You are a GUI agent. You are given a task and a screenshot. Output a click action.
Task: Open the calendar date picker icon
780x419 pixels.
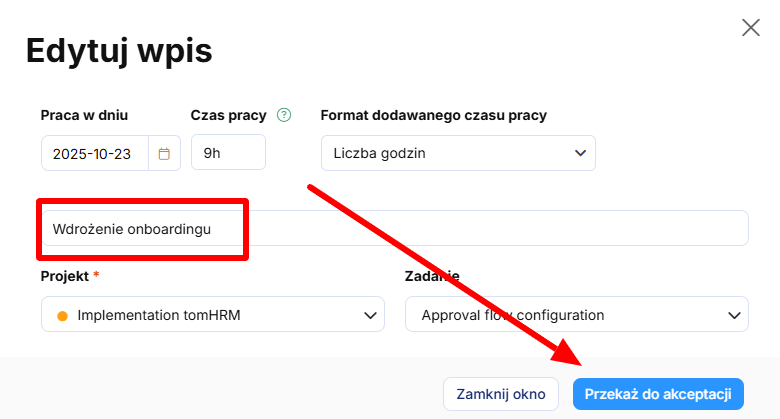coord(164,154)
